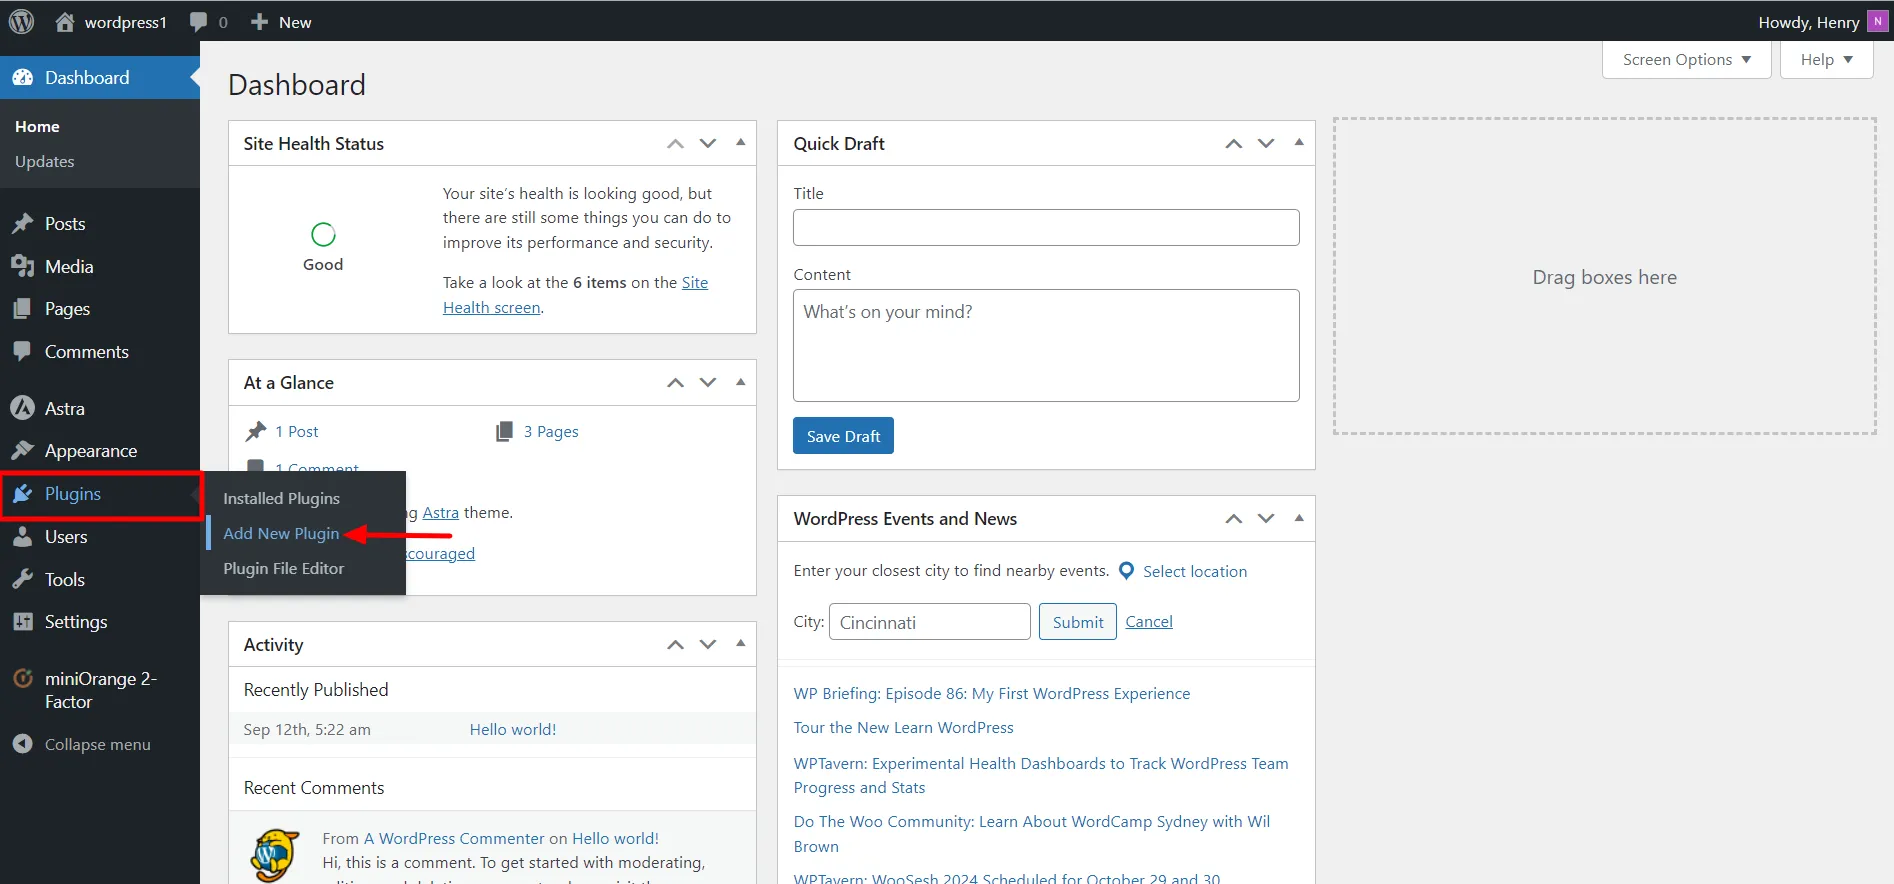The image size is (1894, 884).
Task: Open Plugin File Editor submenu item
Action: tap(283, 568)
